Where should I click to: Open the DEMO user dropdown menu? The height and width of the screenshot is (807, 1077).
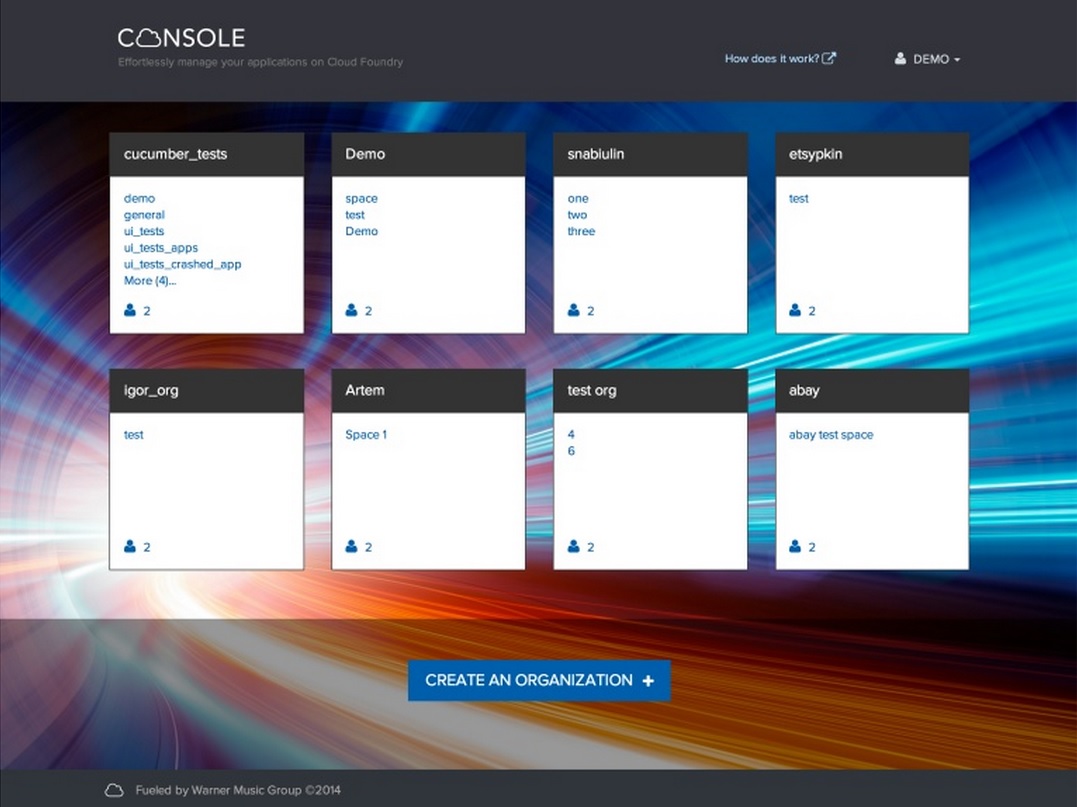[x=927, y=59]
